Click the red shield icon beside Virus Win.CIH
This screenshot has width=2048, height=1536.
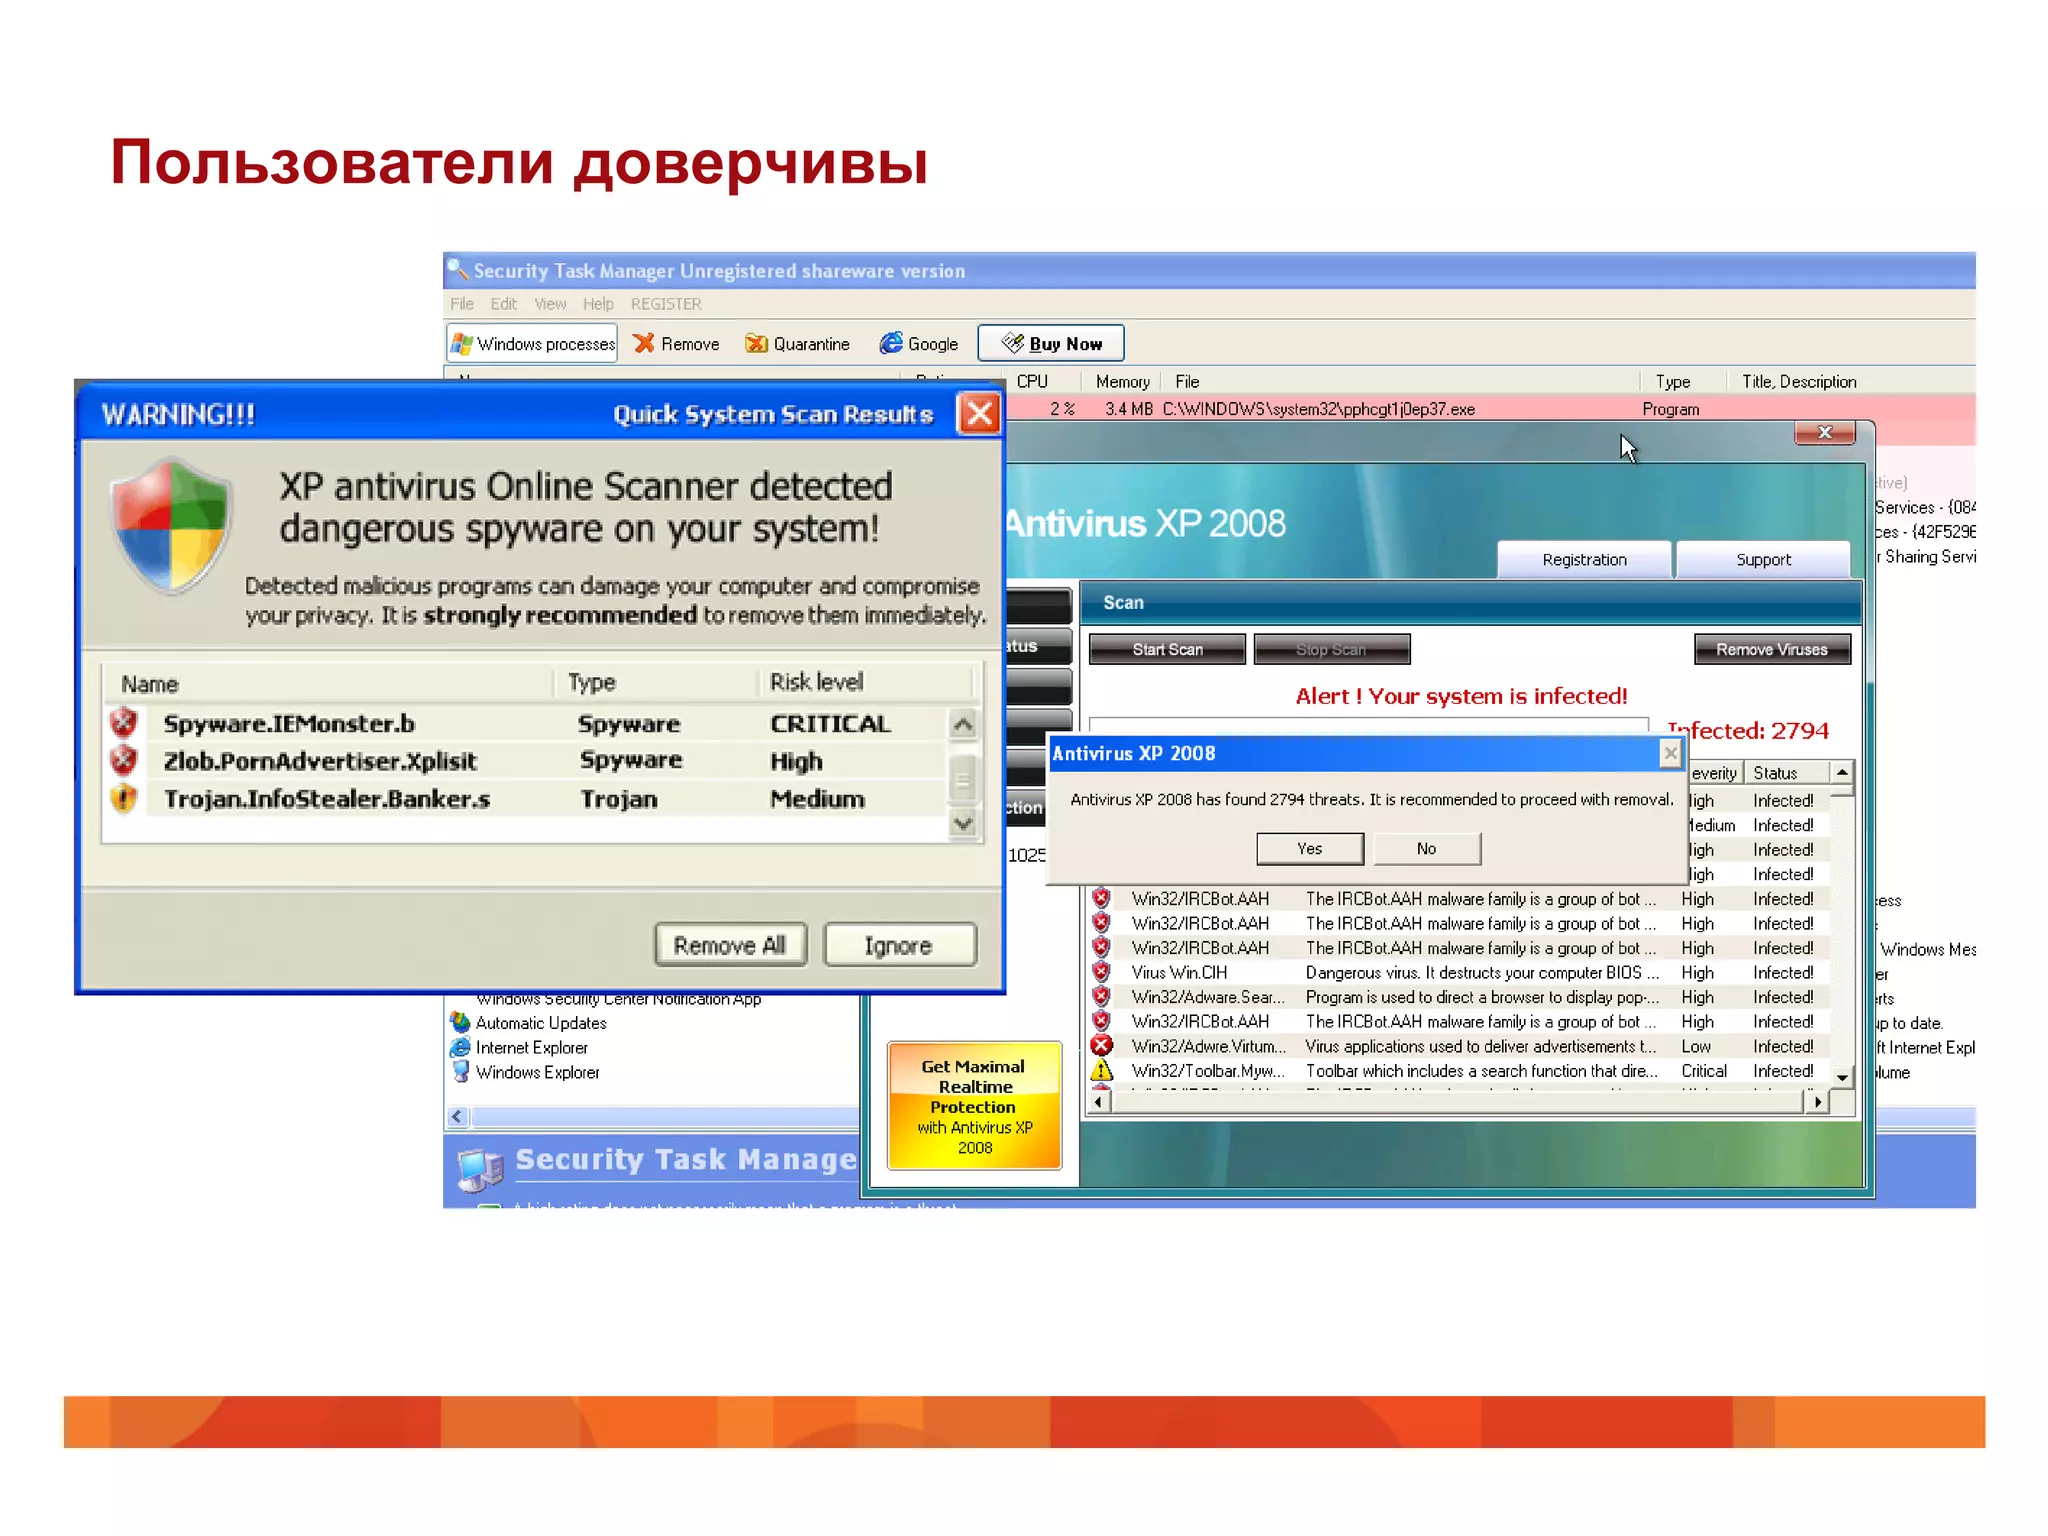1101,972
